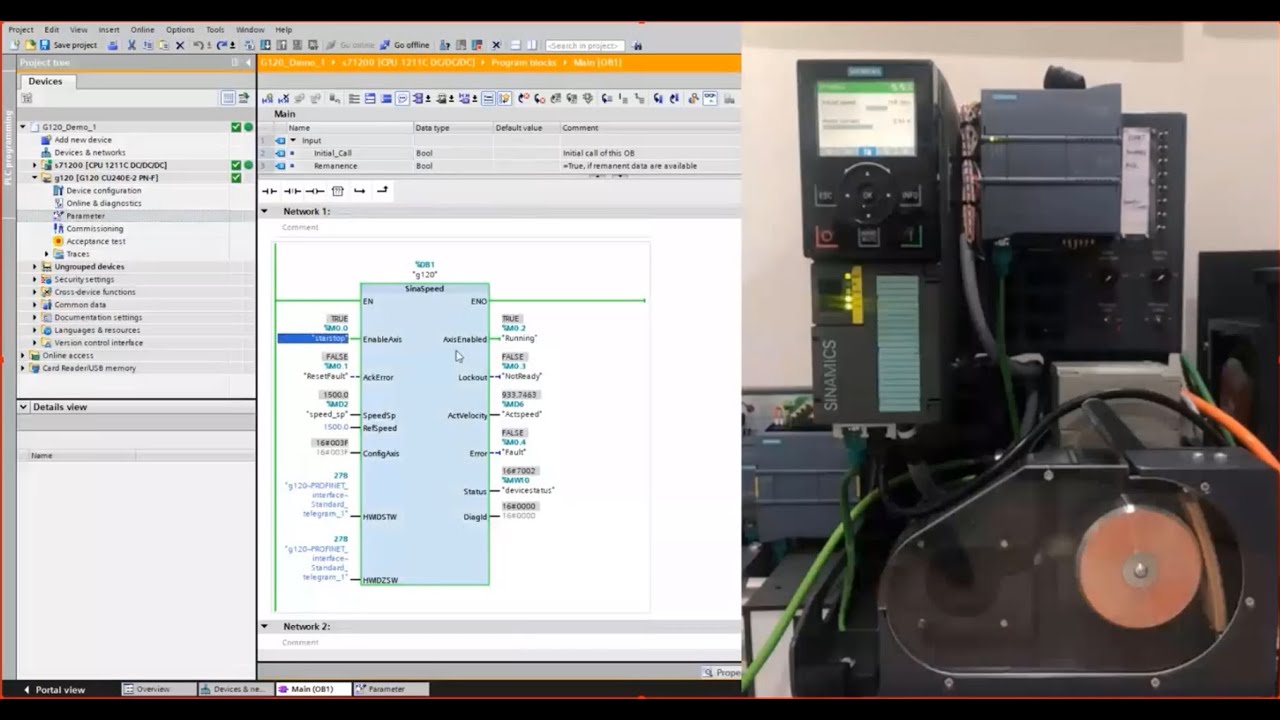The width and height of the screenshot is (1280, 720).
Task: Click the SinaSpeed block title
Action: 424,289
